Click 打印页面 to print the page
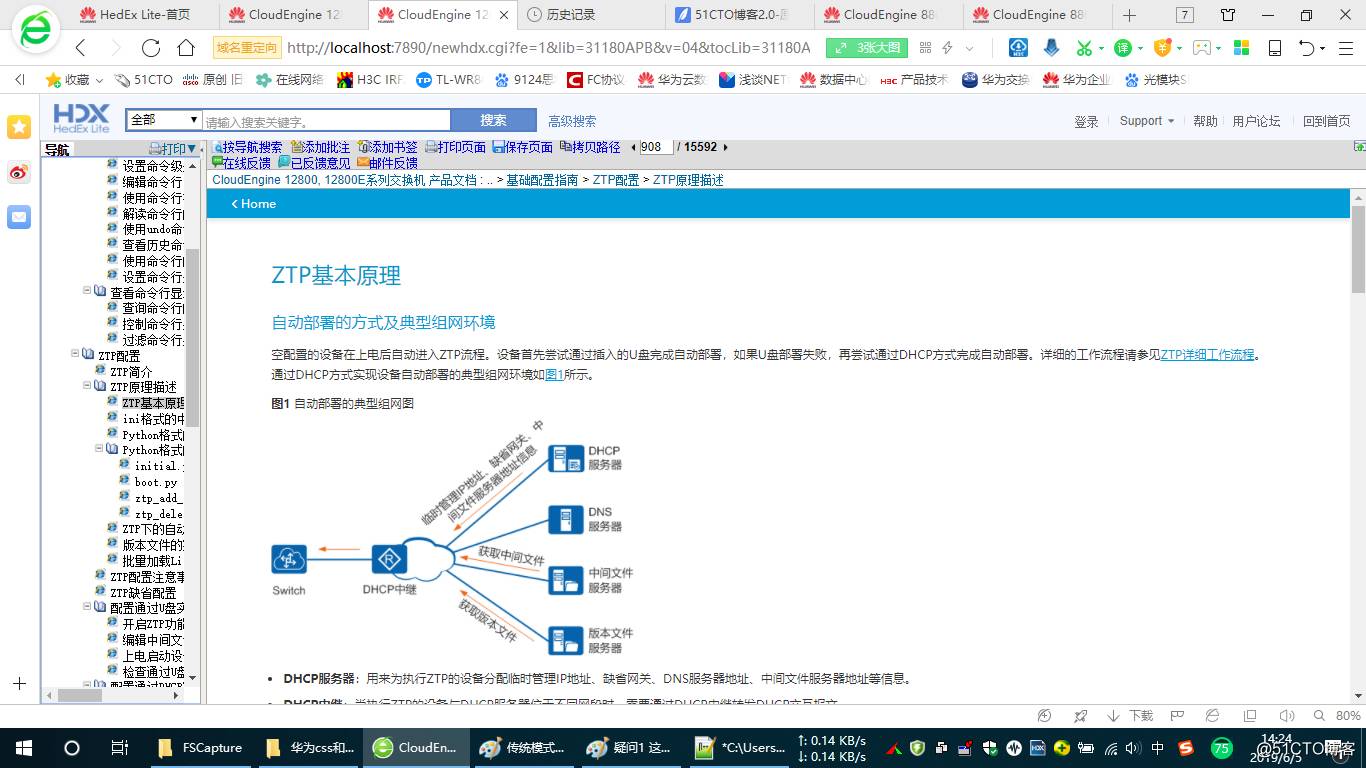1366x768 pixels. pyautogui.click(x=455, y=147)
